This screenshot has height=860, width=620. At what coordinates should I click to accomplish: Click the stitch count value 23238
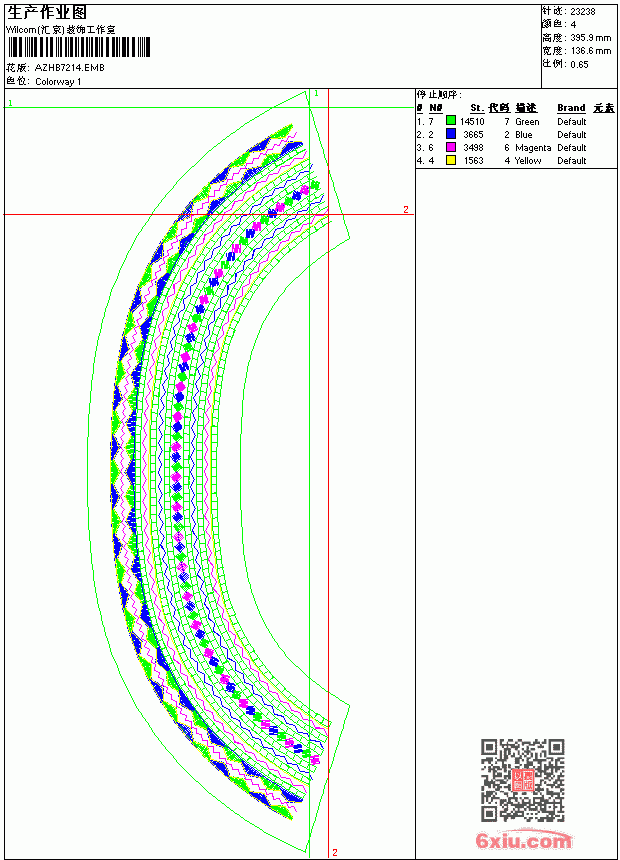pos(583,12)
